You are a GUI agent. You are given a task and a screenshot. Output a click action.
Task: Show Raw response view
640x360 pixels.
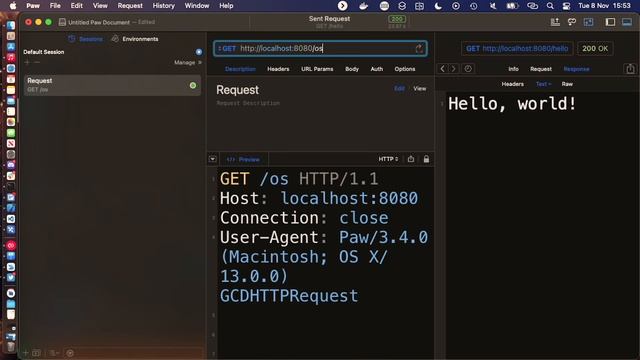click(x=567, y=84)
